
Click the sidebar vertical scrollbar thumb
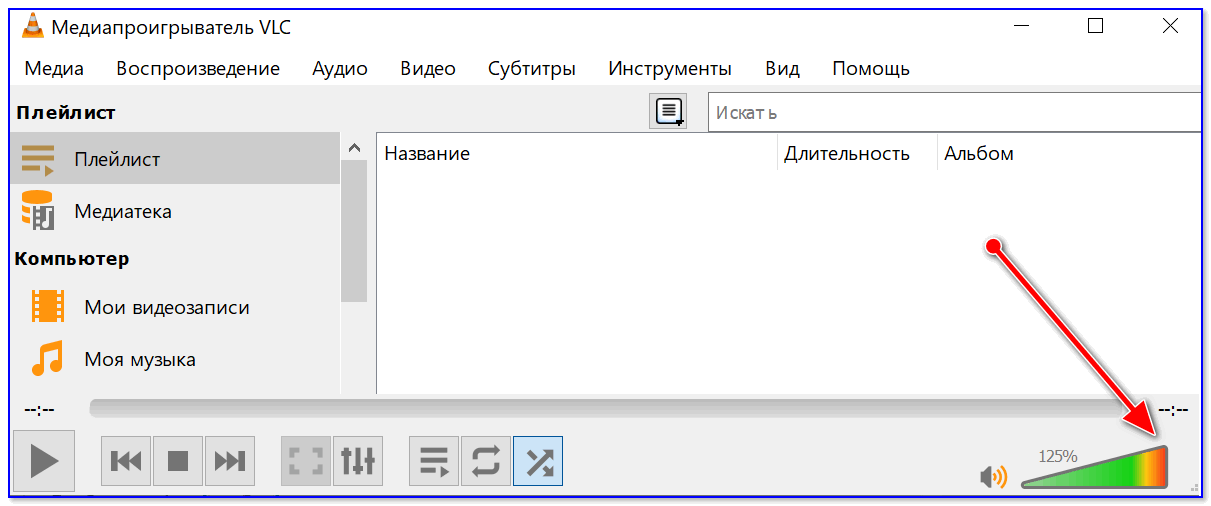(x=354, y=231)
